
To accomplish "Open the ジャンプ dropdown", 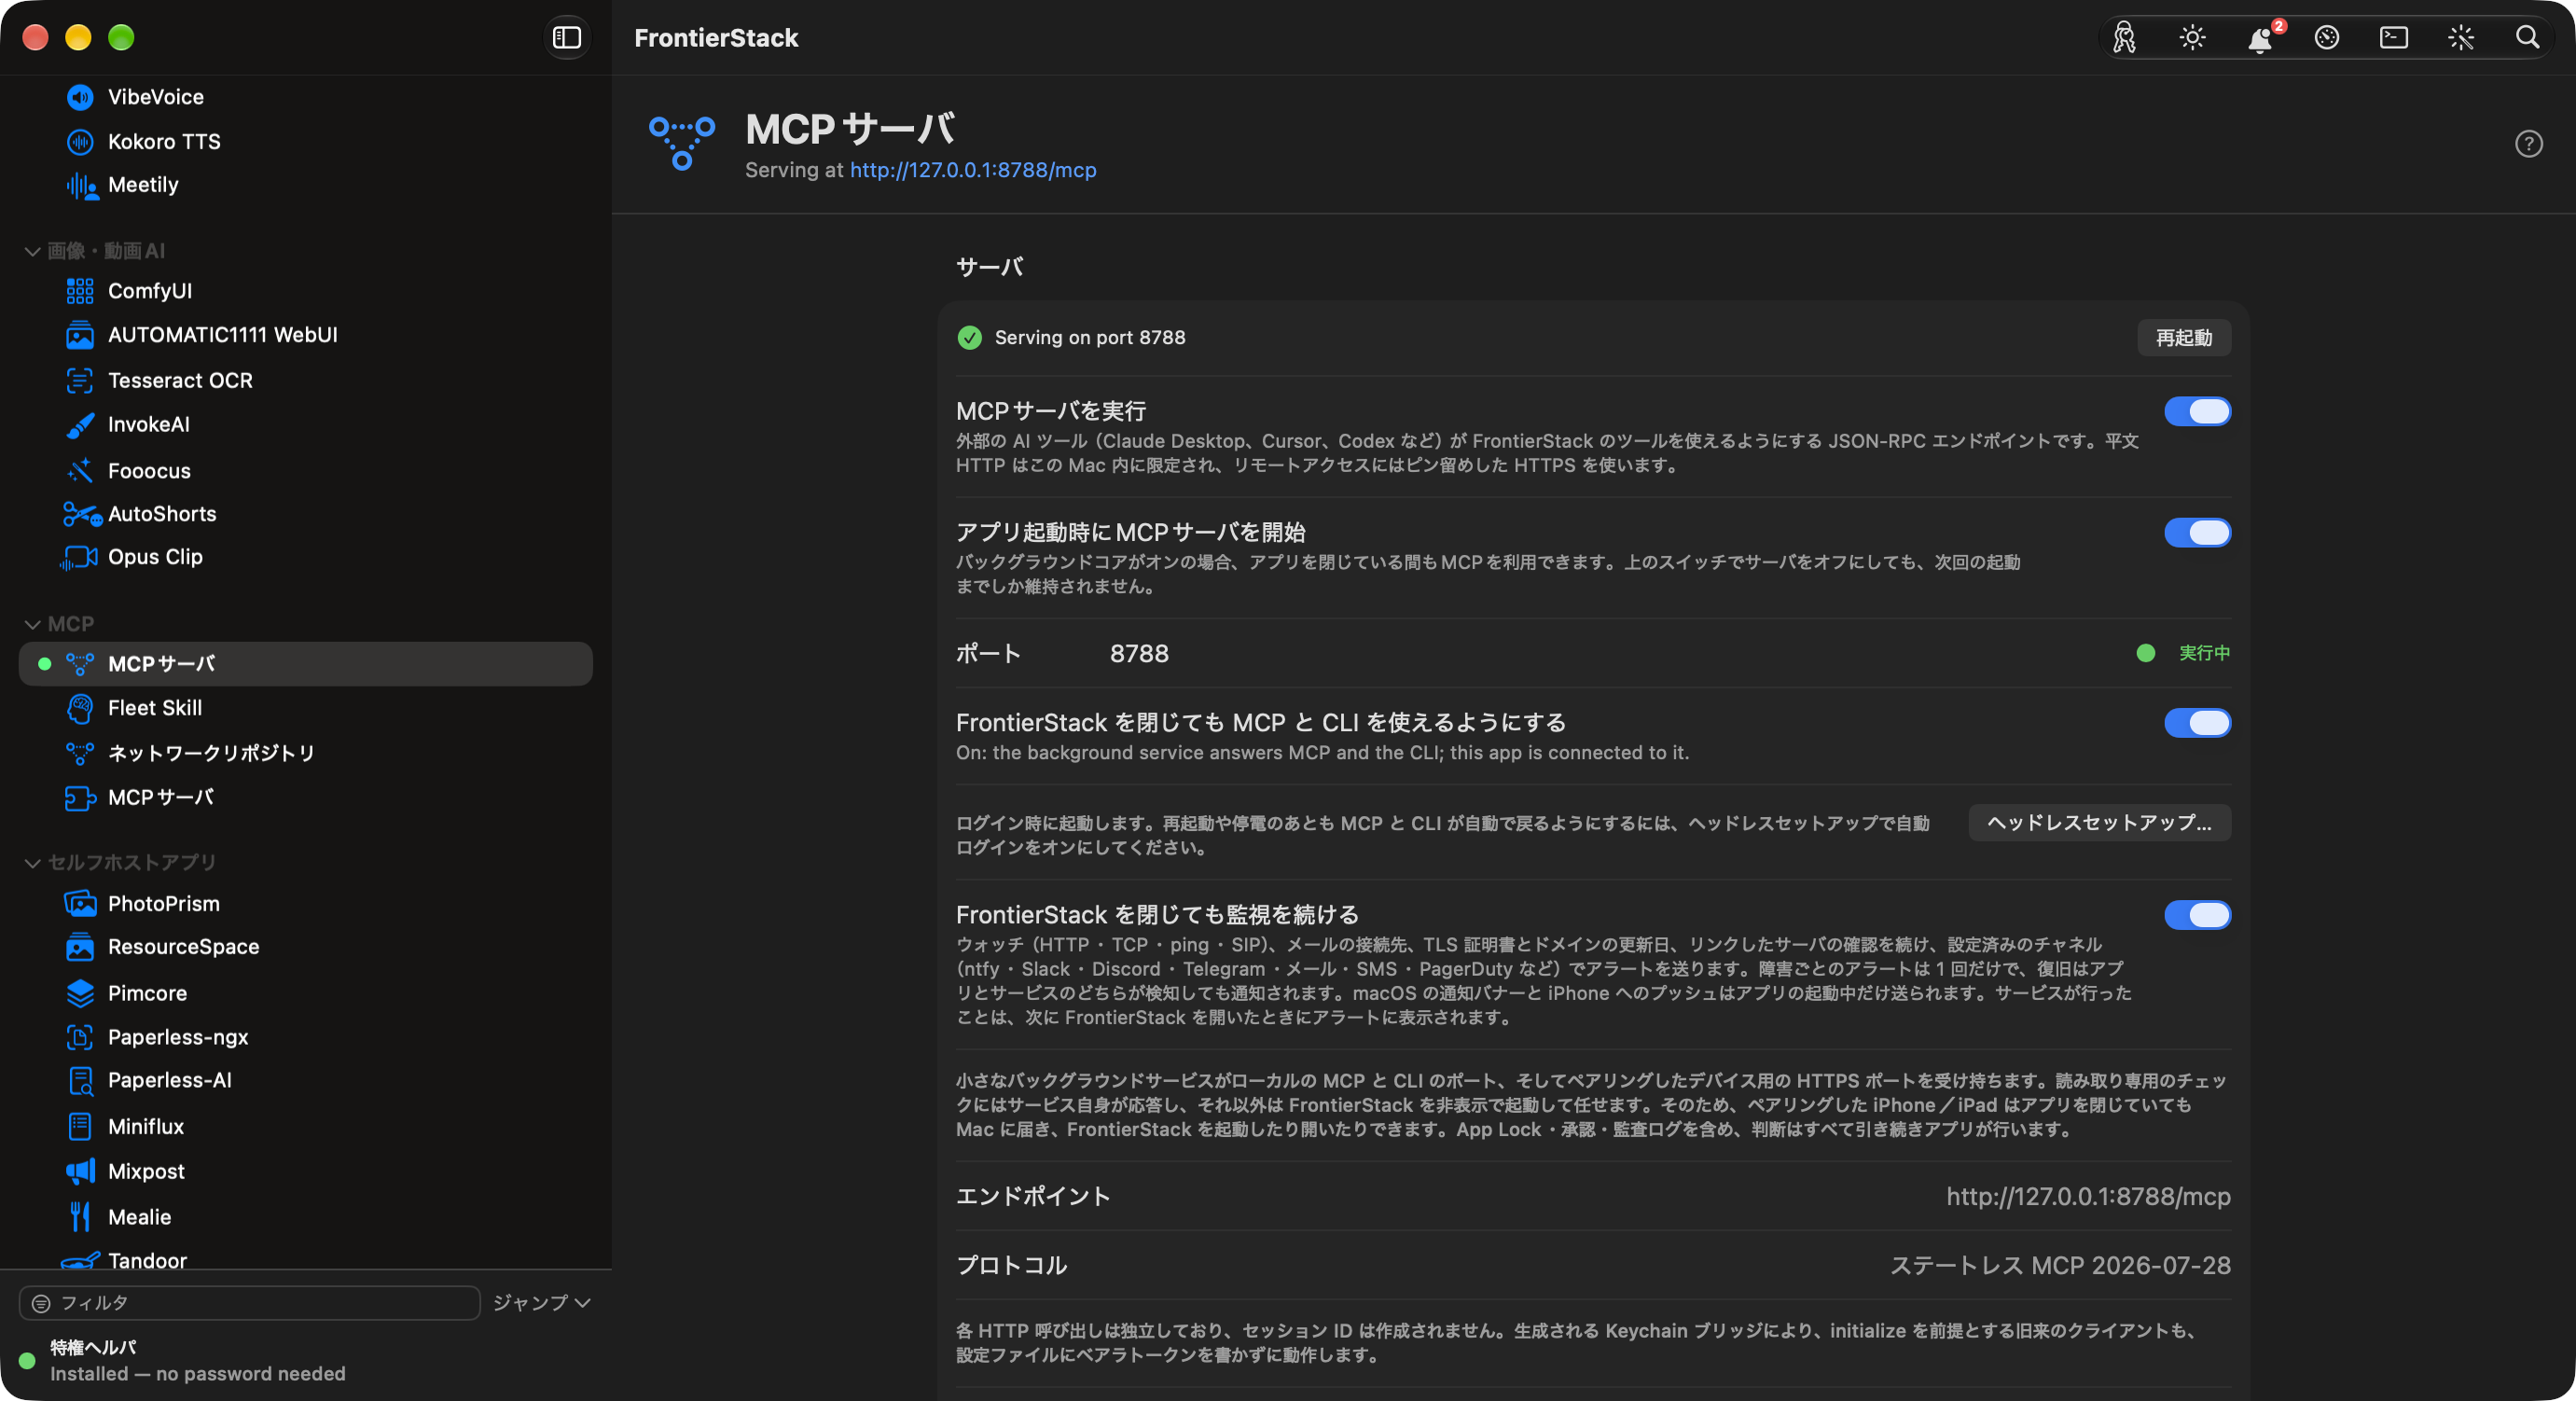I will (542, 1302).
